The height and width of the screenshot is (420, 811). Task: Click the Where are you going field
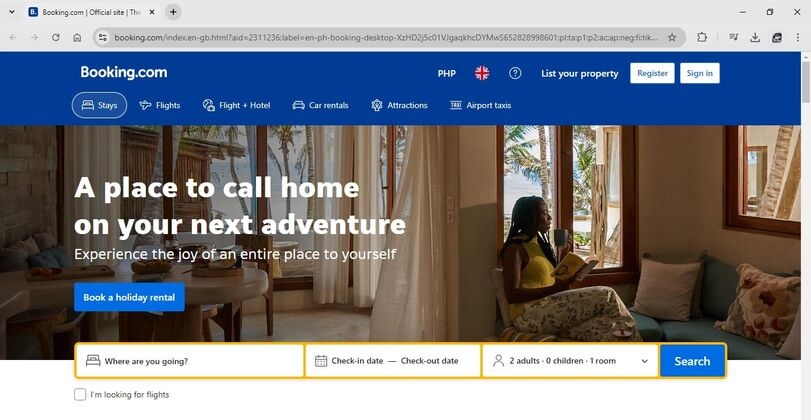tap(189, 361)
